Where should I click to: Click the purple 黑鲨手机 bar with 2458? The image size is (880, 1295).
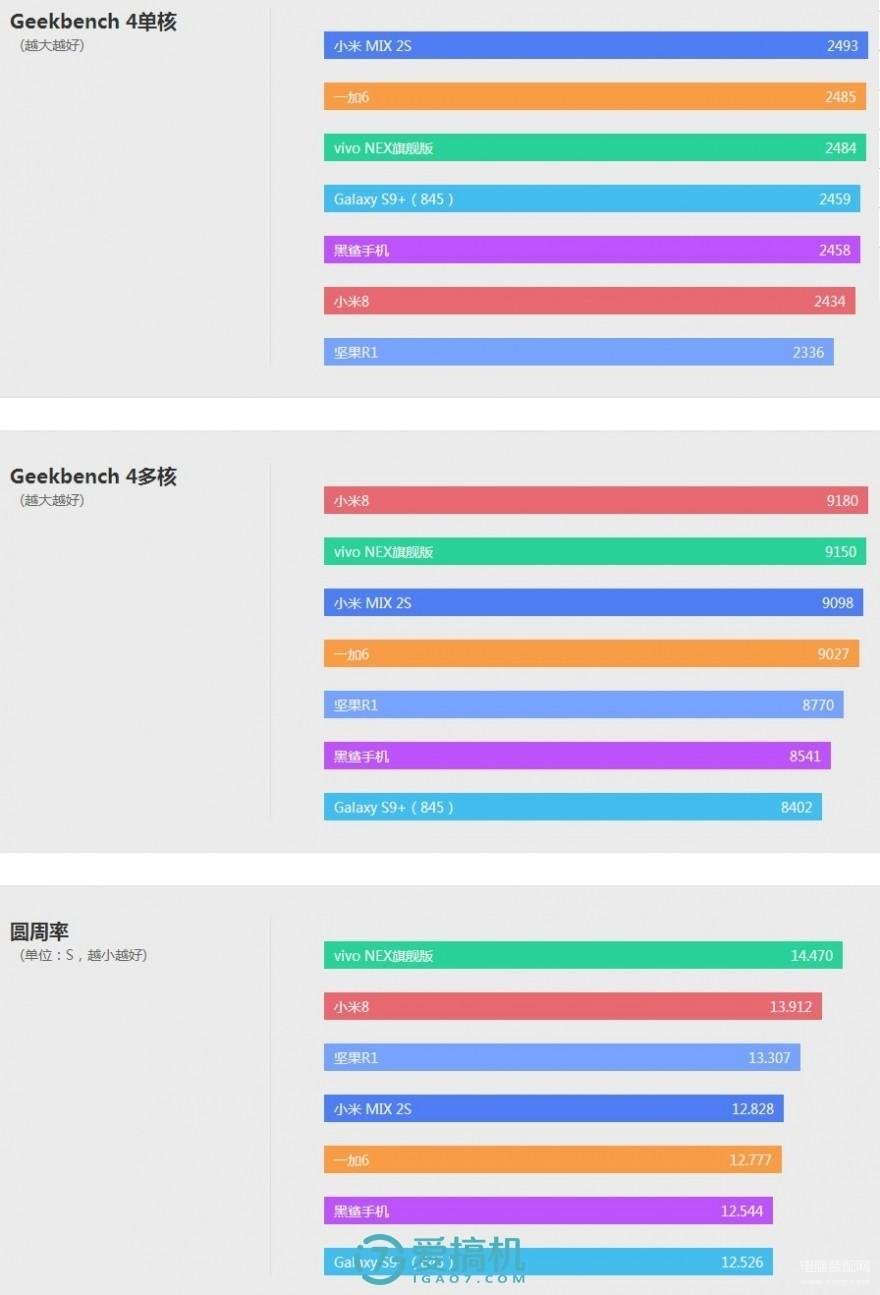coord(592,250)
